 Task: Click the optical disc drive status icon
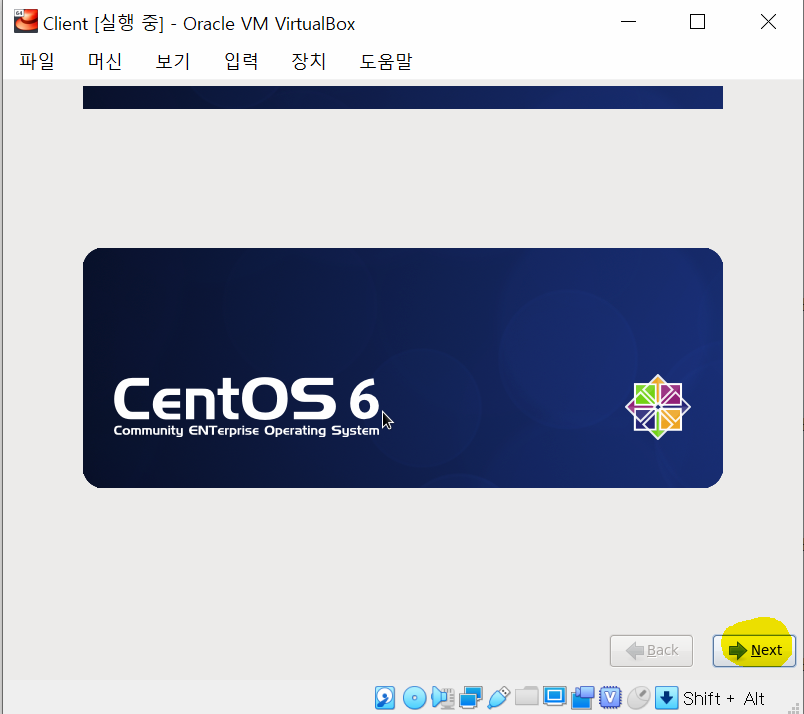coord(414,698)
